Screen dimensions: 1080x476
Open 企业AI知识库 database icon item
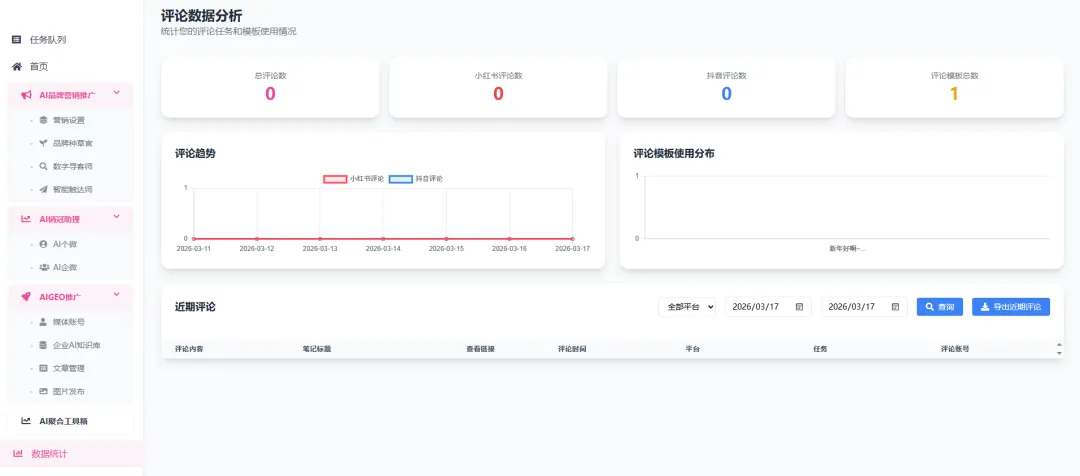[x=43, y=344]
